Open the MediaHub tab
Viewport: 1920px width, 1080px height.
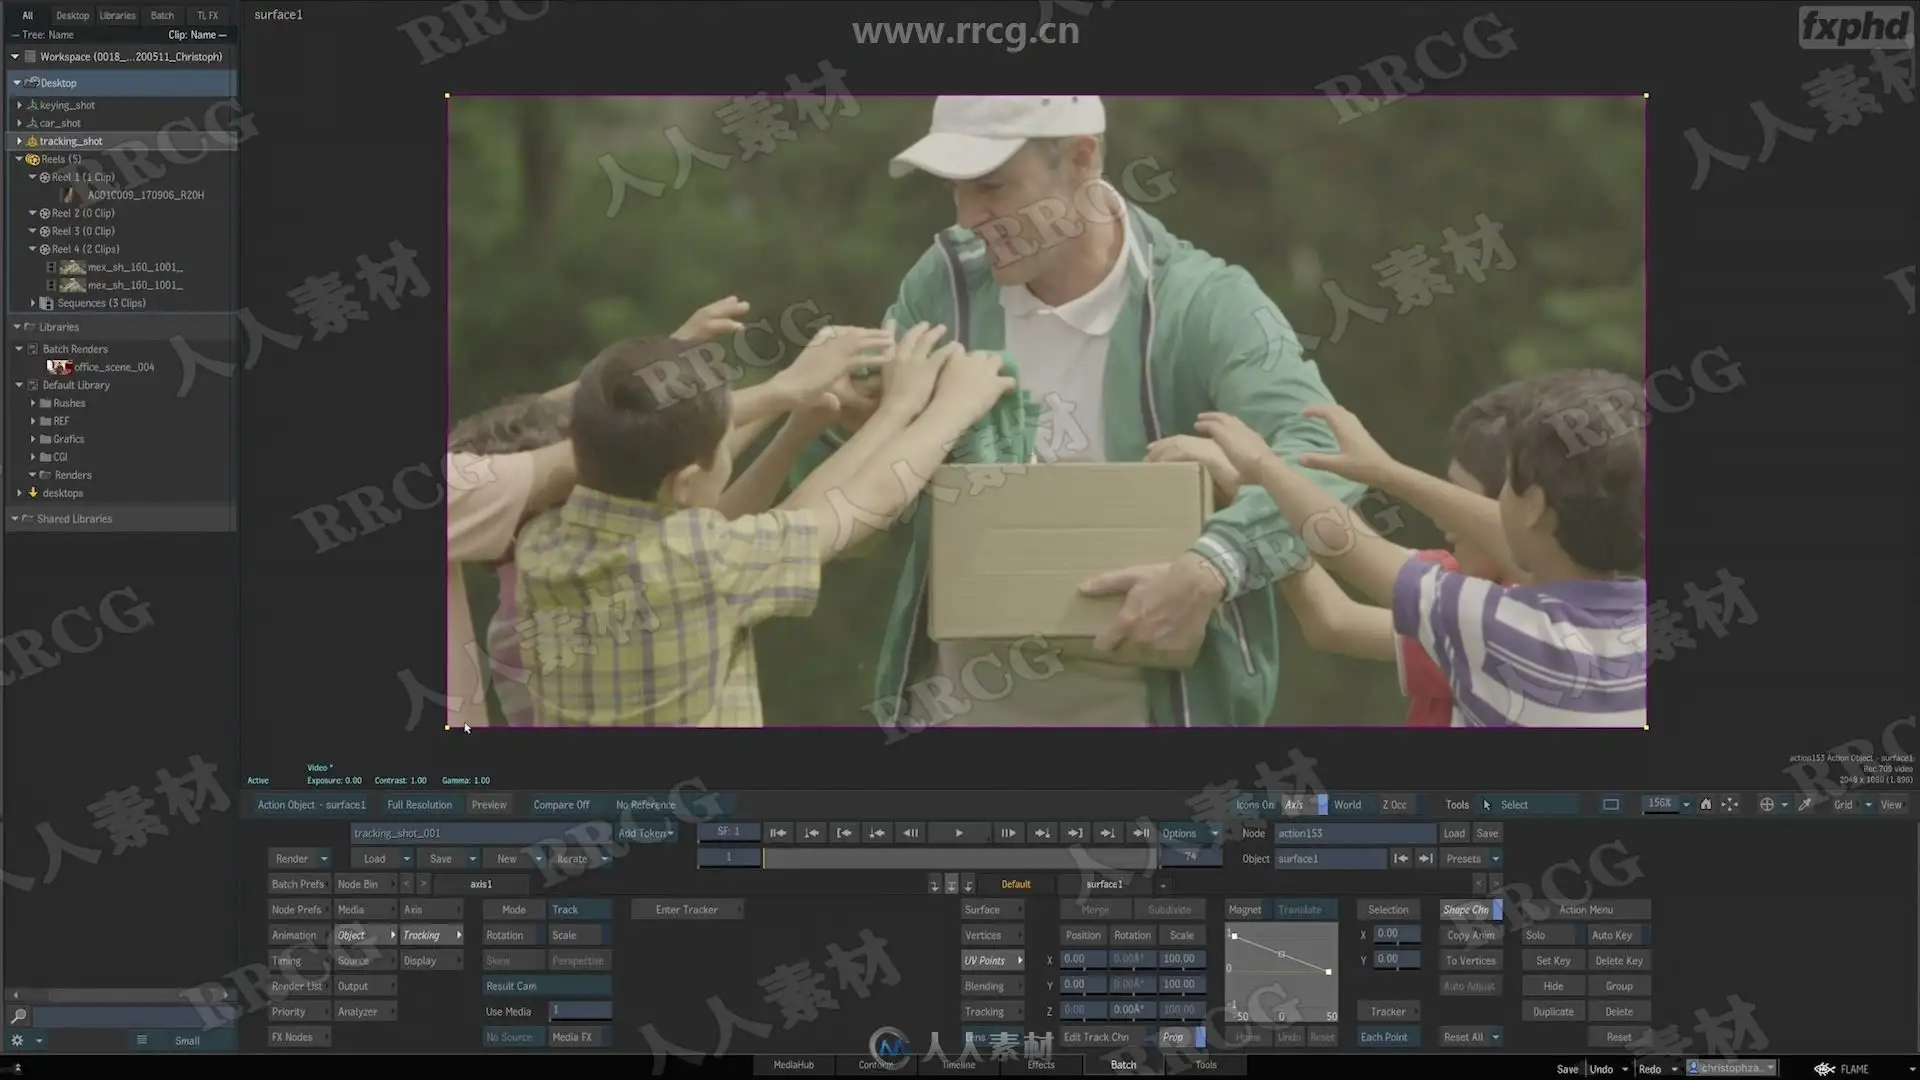tap(793, 1065)
